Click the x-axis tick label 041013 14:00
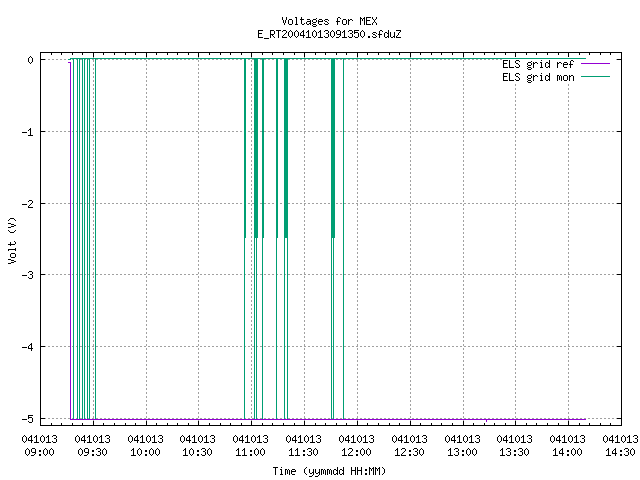 point(568,445)
